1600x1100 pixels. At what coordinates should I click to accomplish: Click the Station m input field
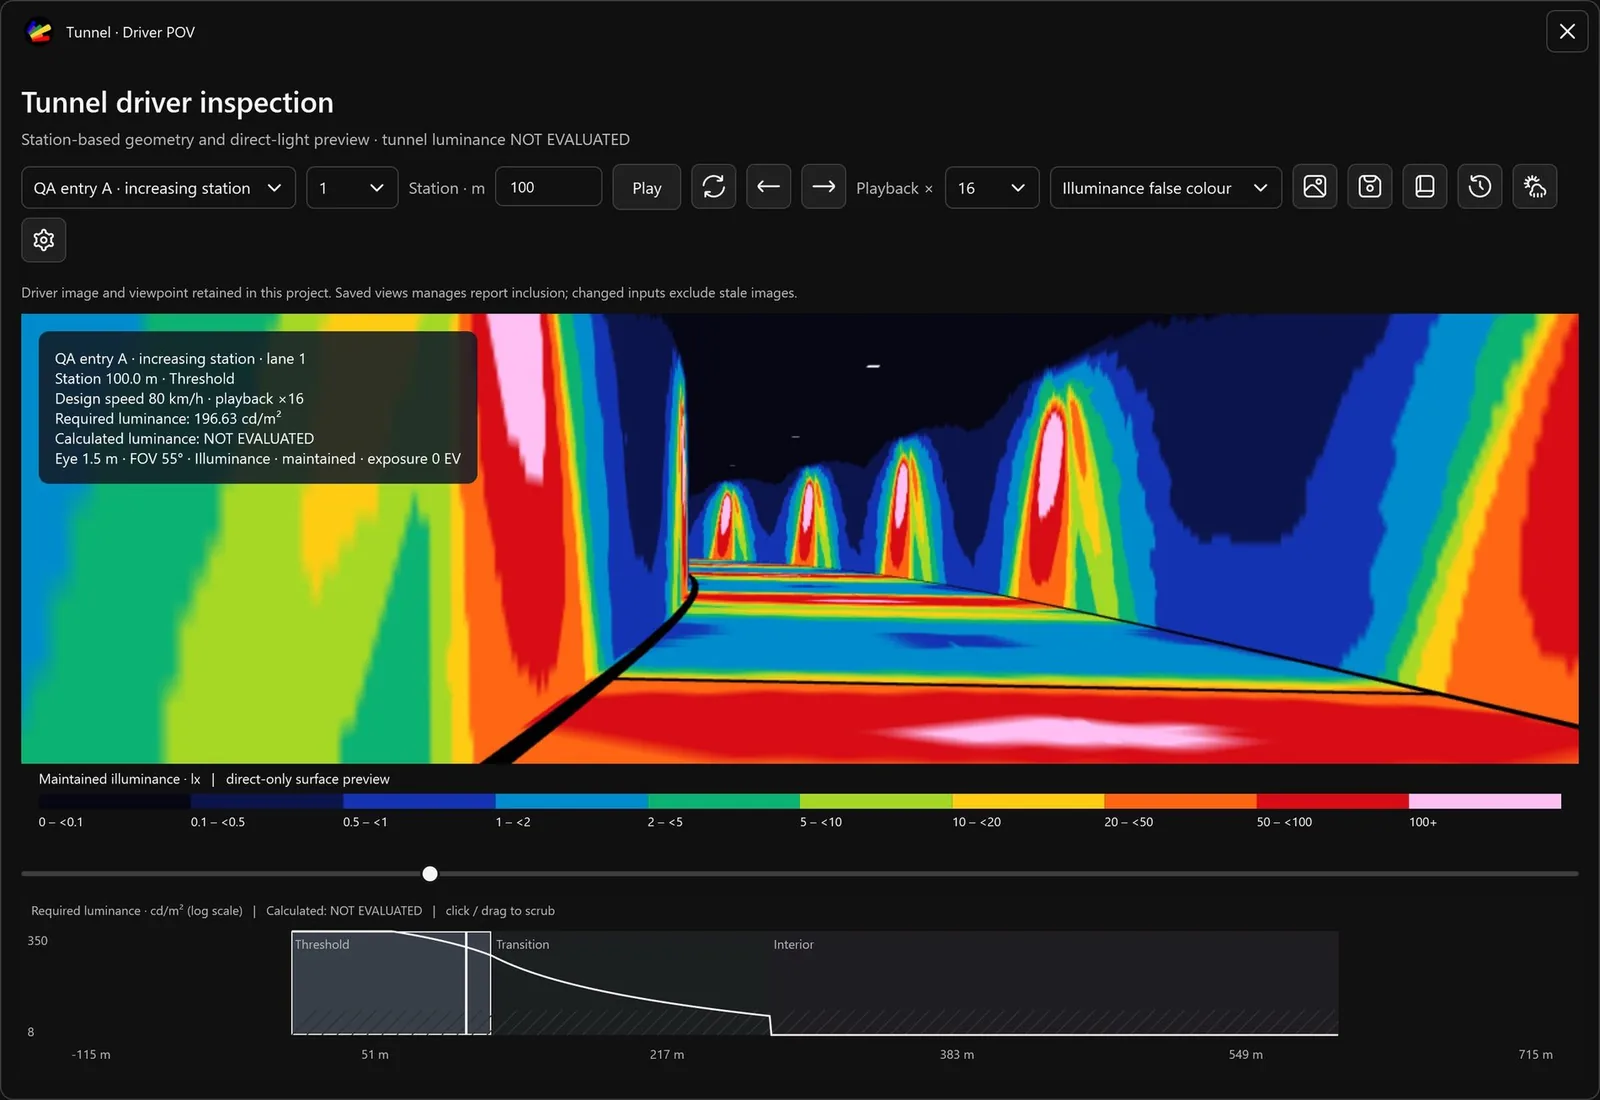[x=549, y=188]
